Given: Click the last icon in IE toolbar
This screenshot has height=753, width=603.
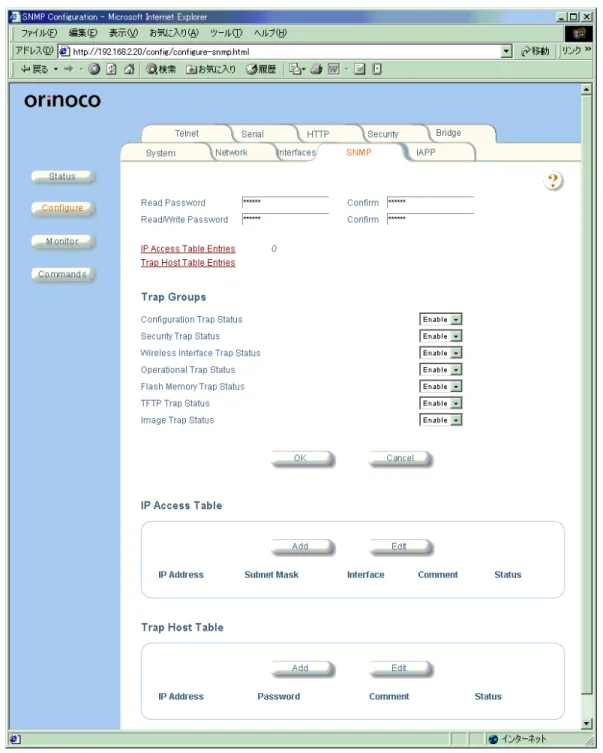Looking at the screenshot, I should tap(377, 69).
